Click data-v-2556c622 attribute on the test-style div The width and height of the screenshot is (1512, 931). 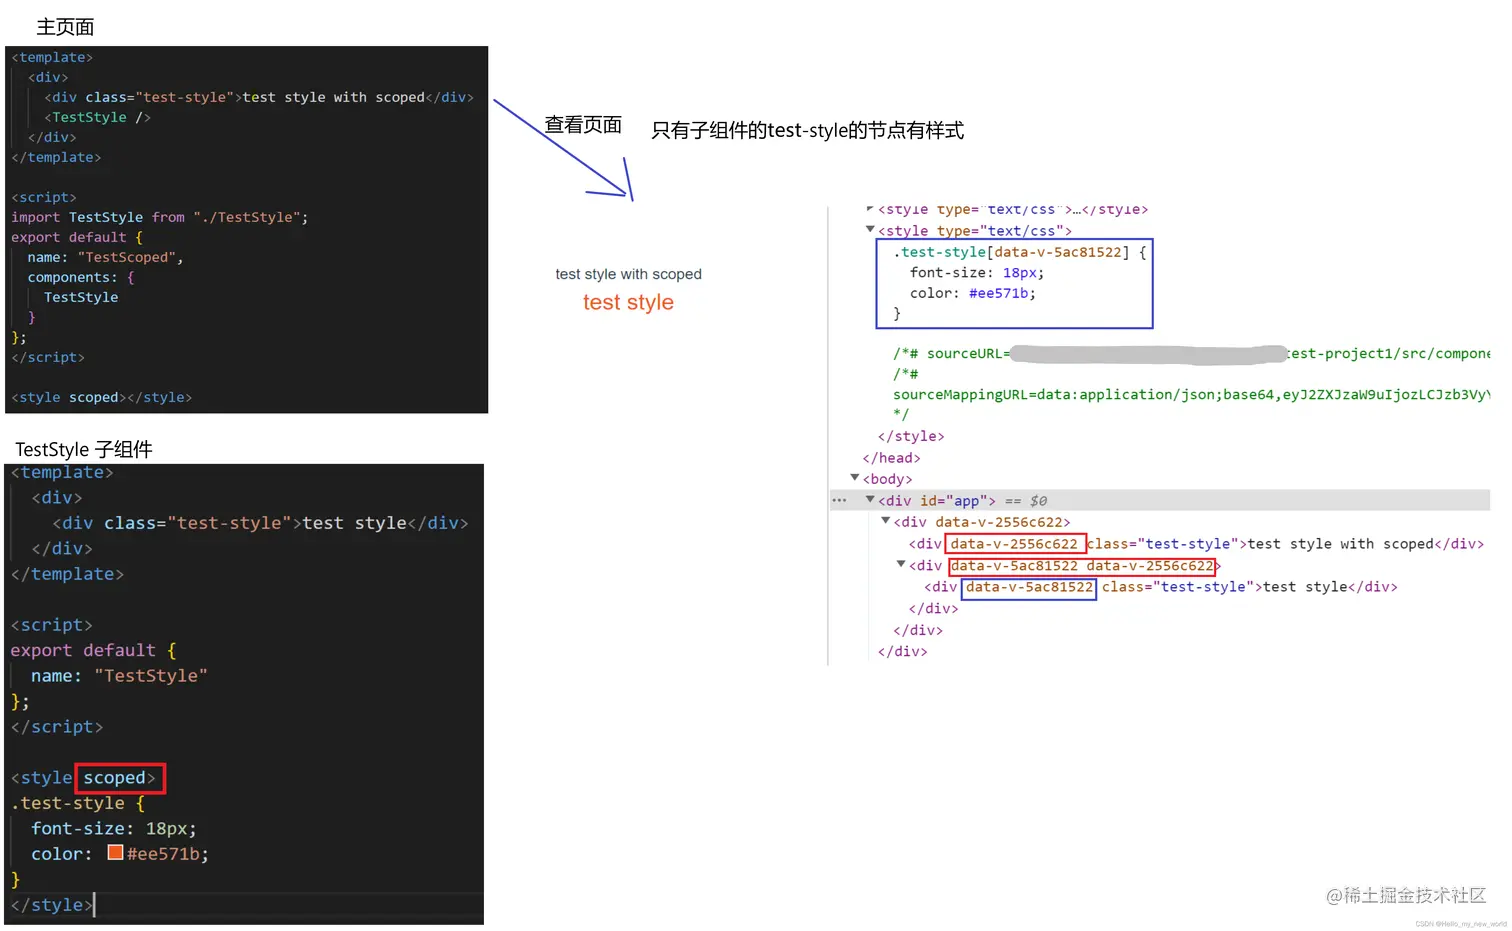click(1014, 544)
